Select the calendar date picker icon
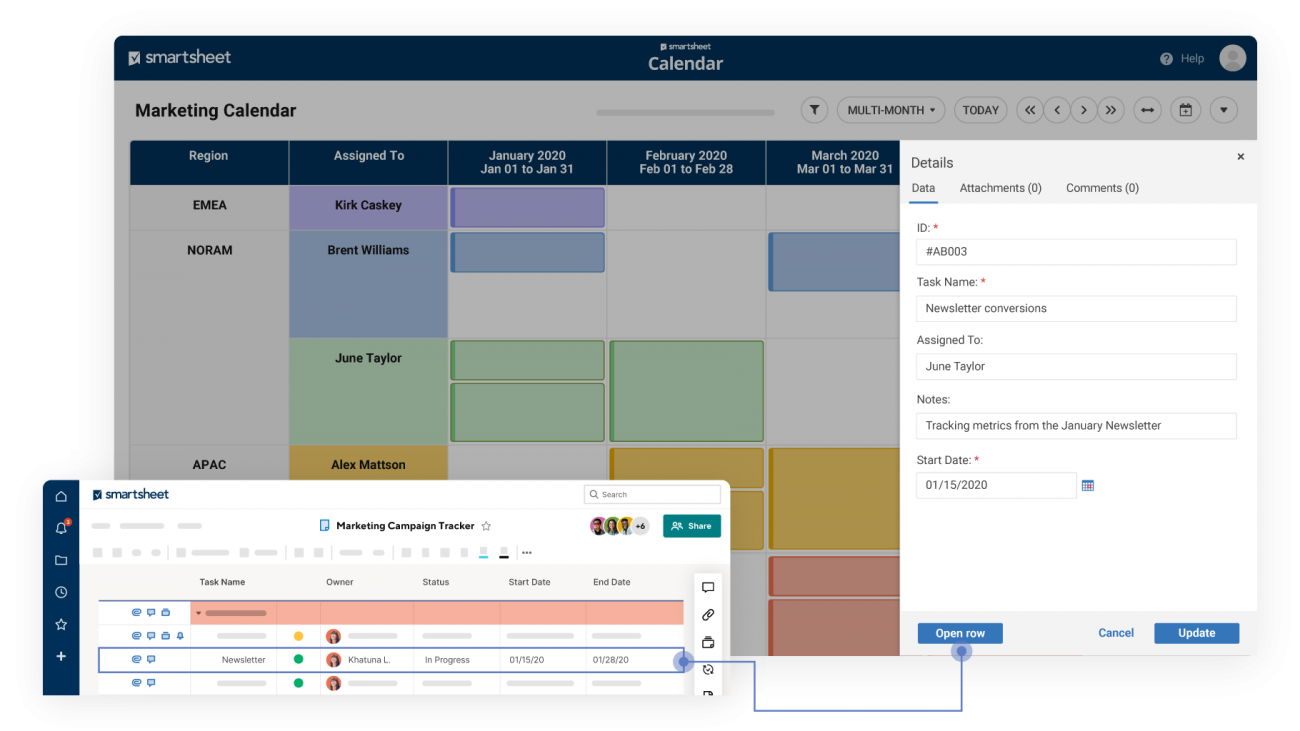Image resolution: width=1300 pixels, height=731 pixels. tap(1185, 110)
